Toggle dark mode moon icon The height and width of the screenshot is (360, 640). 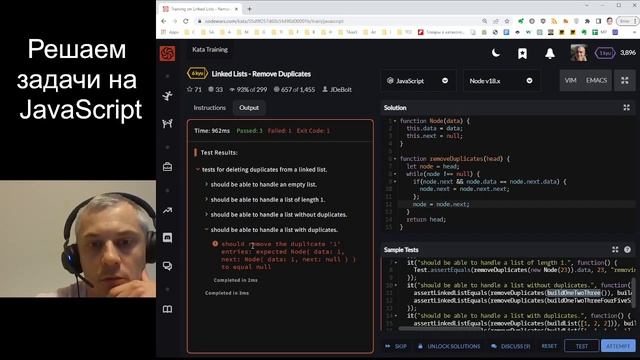click(496, 53)
